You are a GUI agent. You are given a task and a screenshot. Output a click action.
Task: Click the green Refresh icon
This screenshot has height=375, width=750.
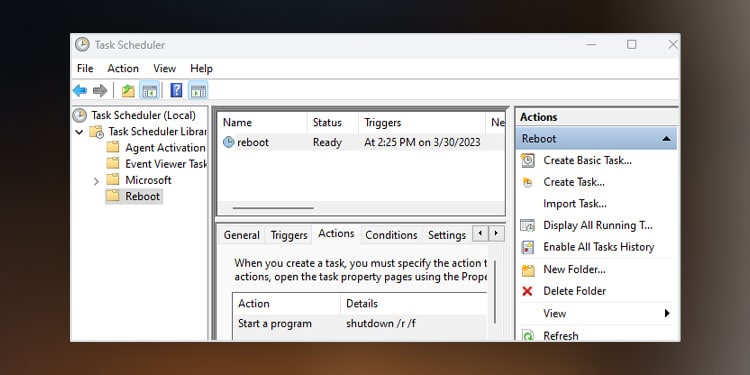528,336
